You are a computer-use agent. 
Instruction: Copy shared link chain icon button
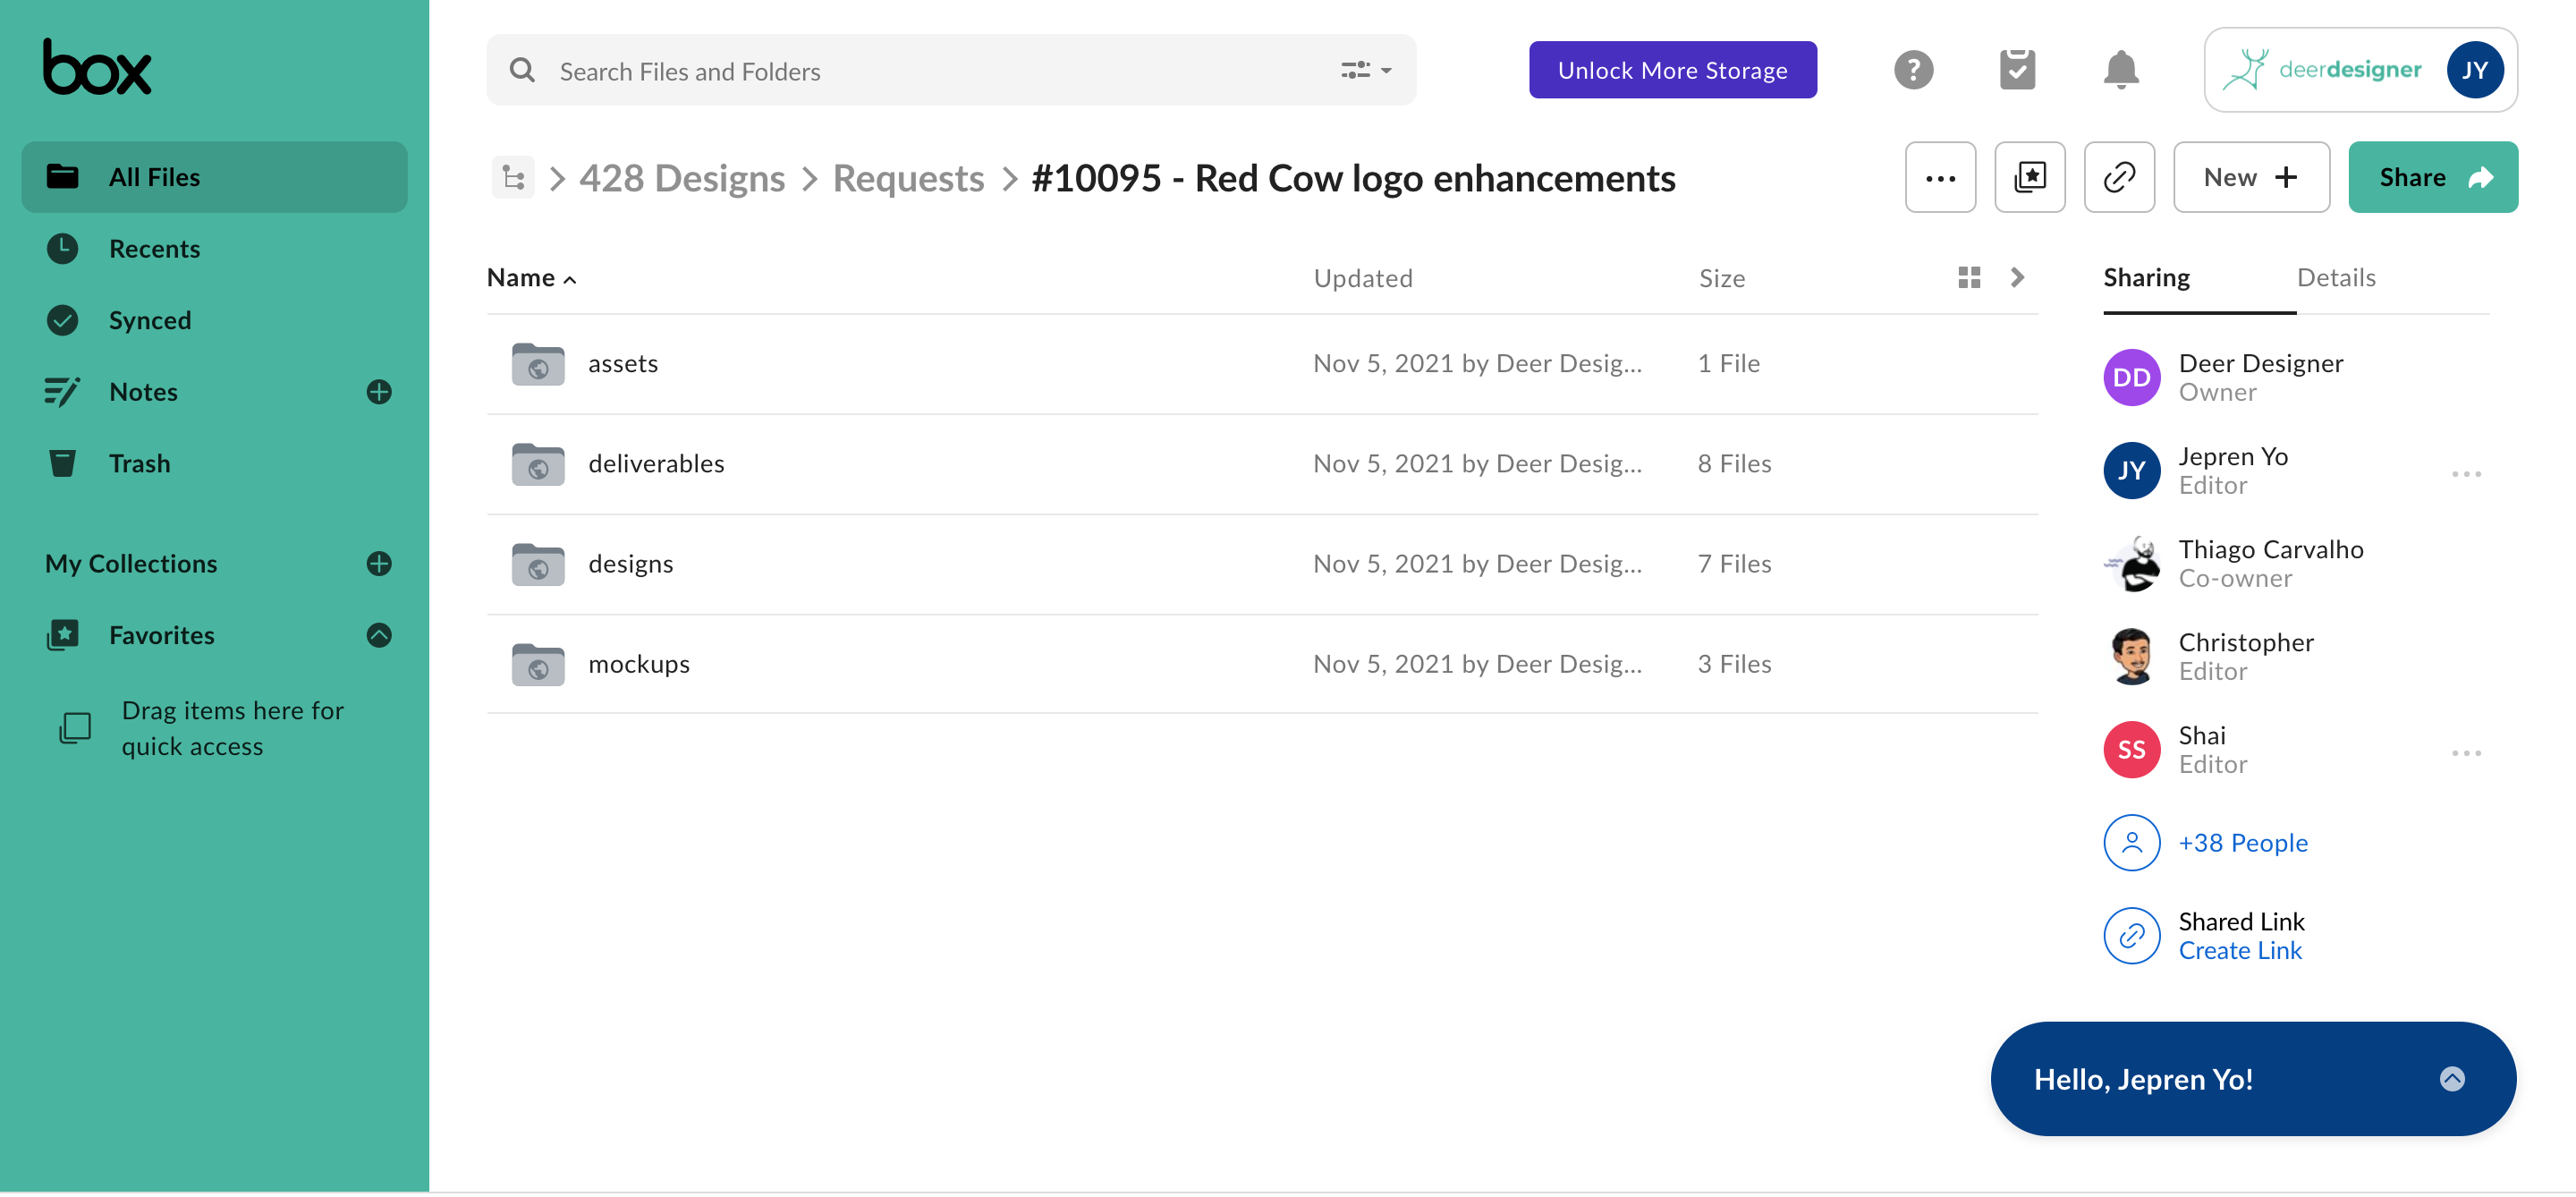(2118, 178)
